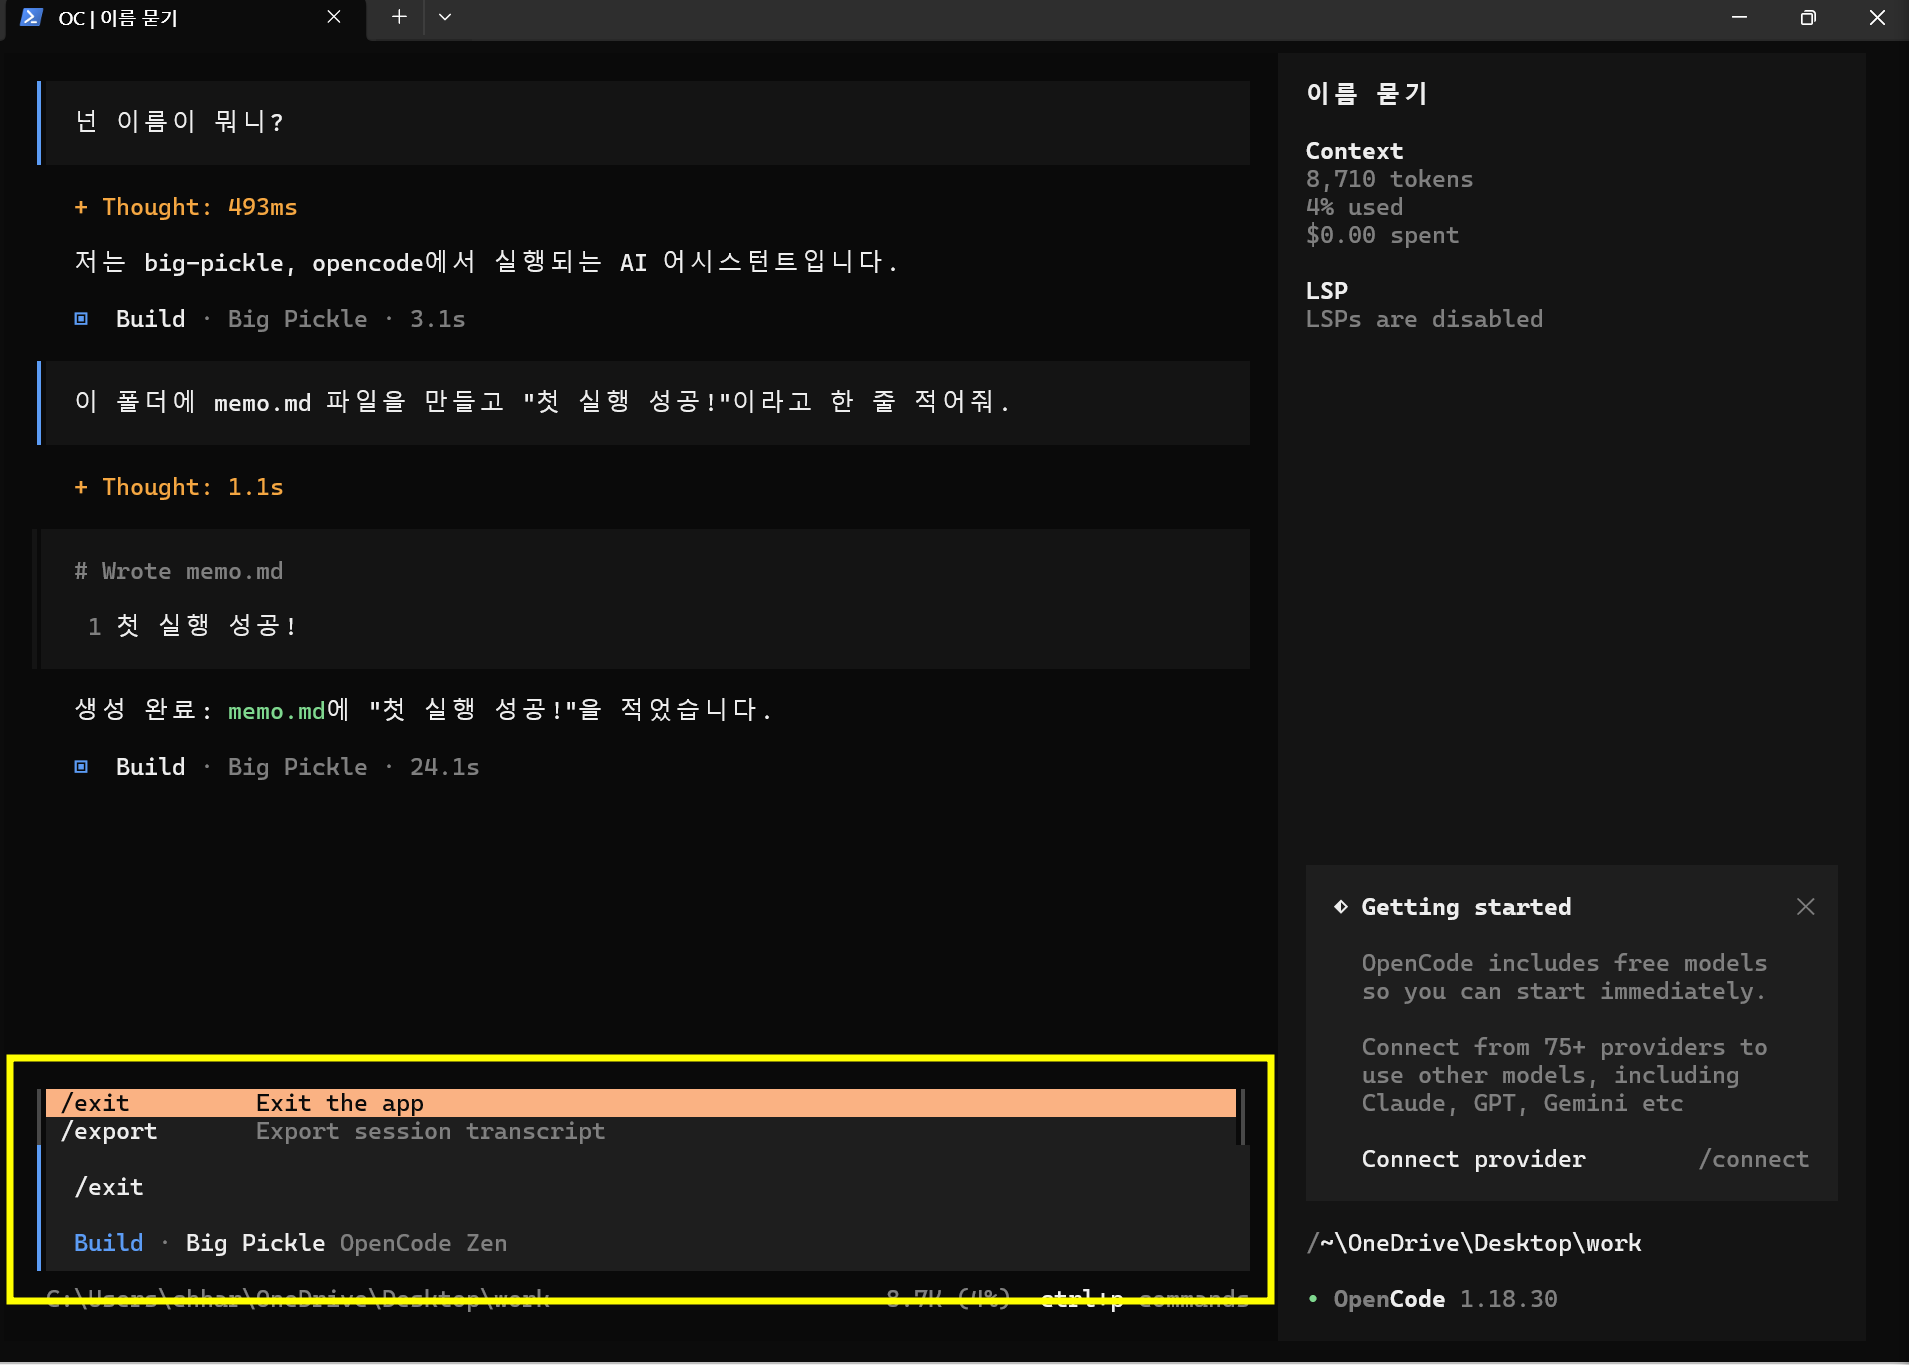This screenshot has width=1909, height=1365.
Task: Click Big Pickle model name in prompt
Action: pos(256,1243)
